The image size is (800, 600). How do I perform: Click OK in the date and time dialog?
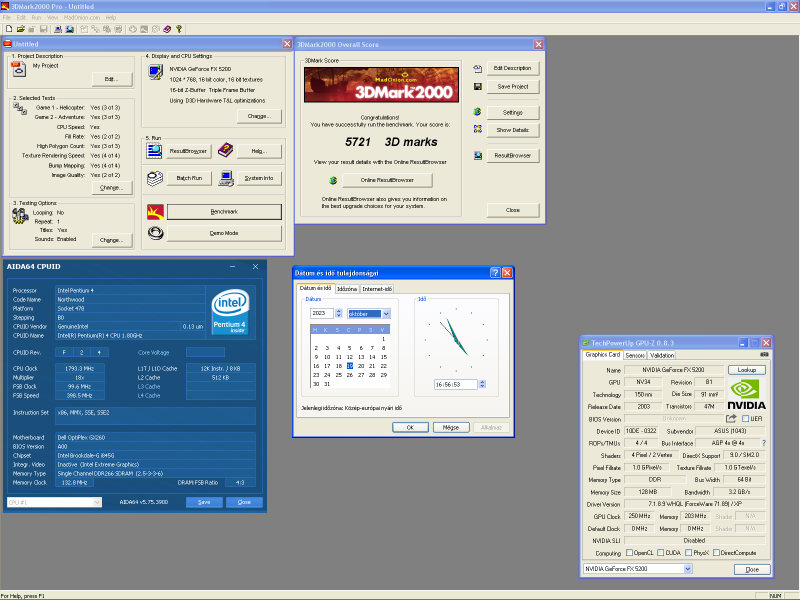[410, 428]
